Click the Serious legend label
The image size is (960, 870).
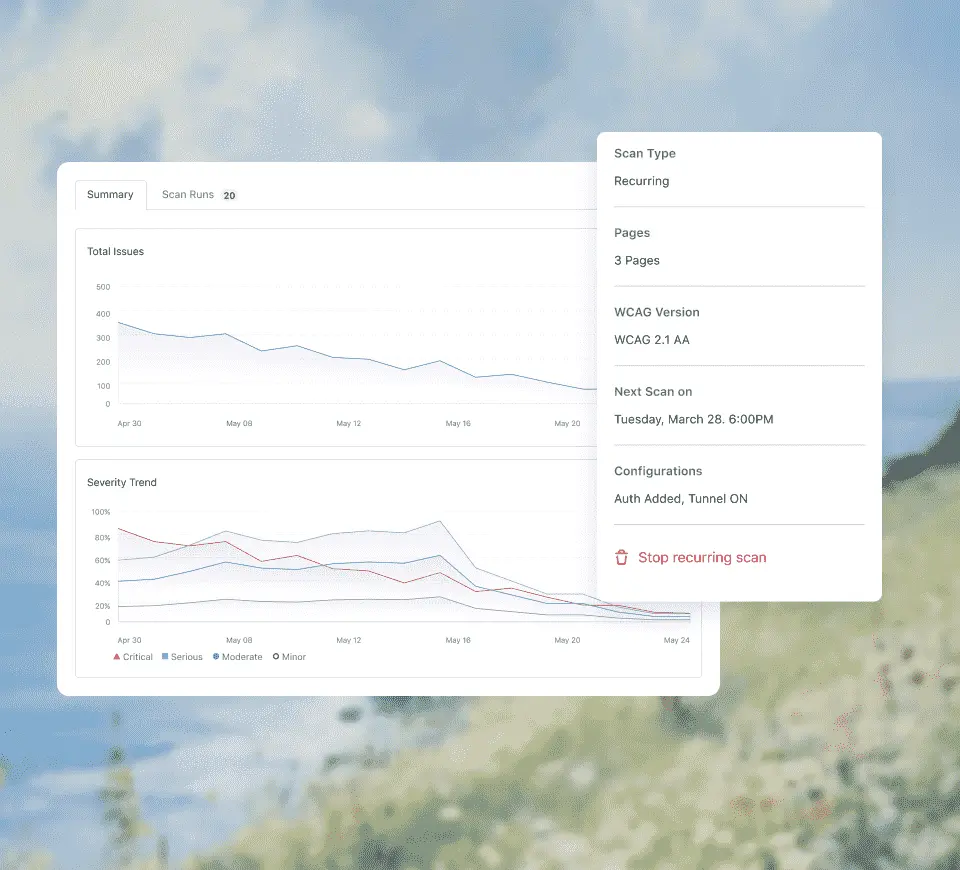point(187,657)
